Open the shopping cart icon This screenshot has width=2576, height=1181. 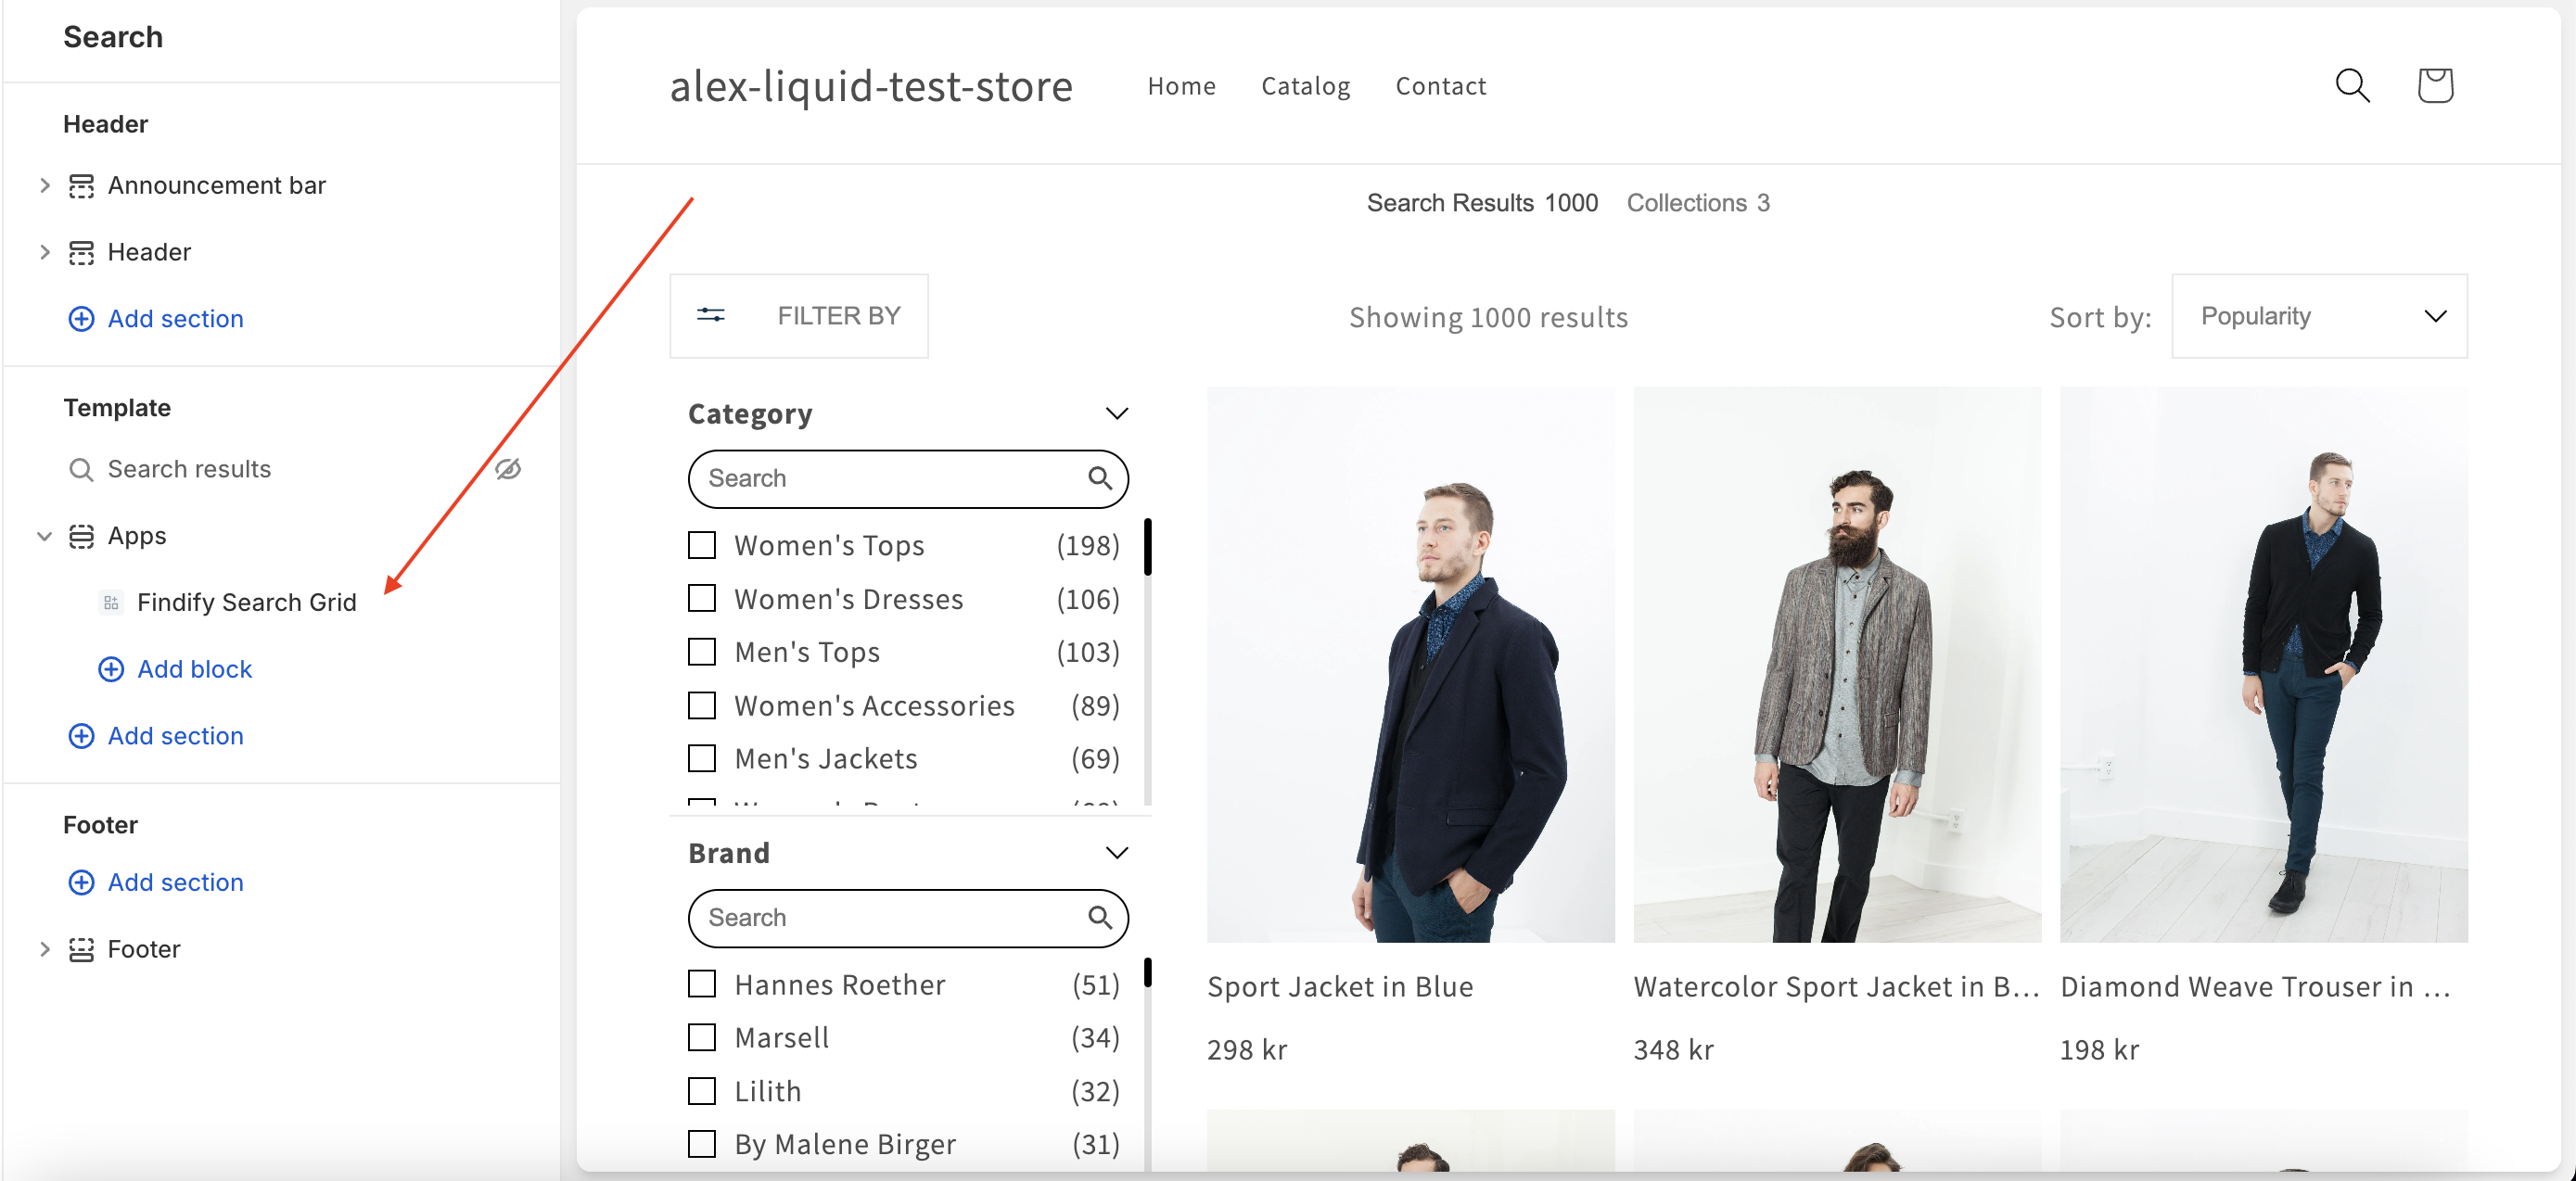click(x=2434, y=85)
